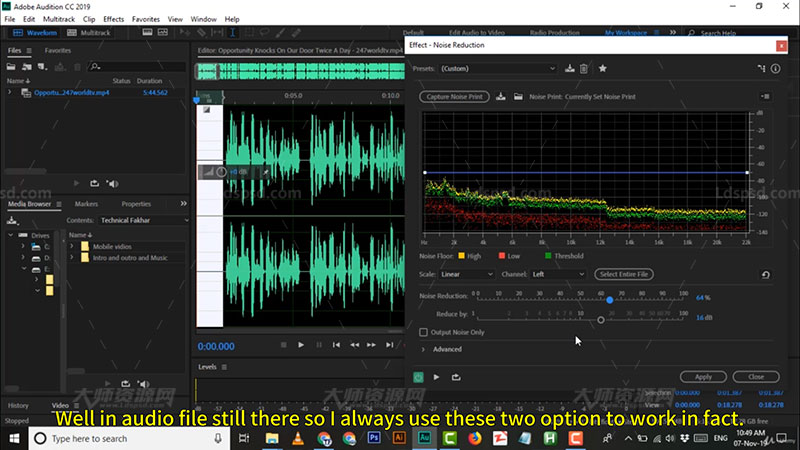
Task: Preview play in Noise Reduction dialog
Action: tap(436, 377)
